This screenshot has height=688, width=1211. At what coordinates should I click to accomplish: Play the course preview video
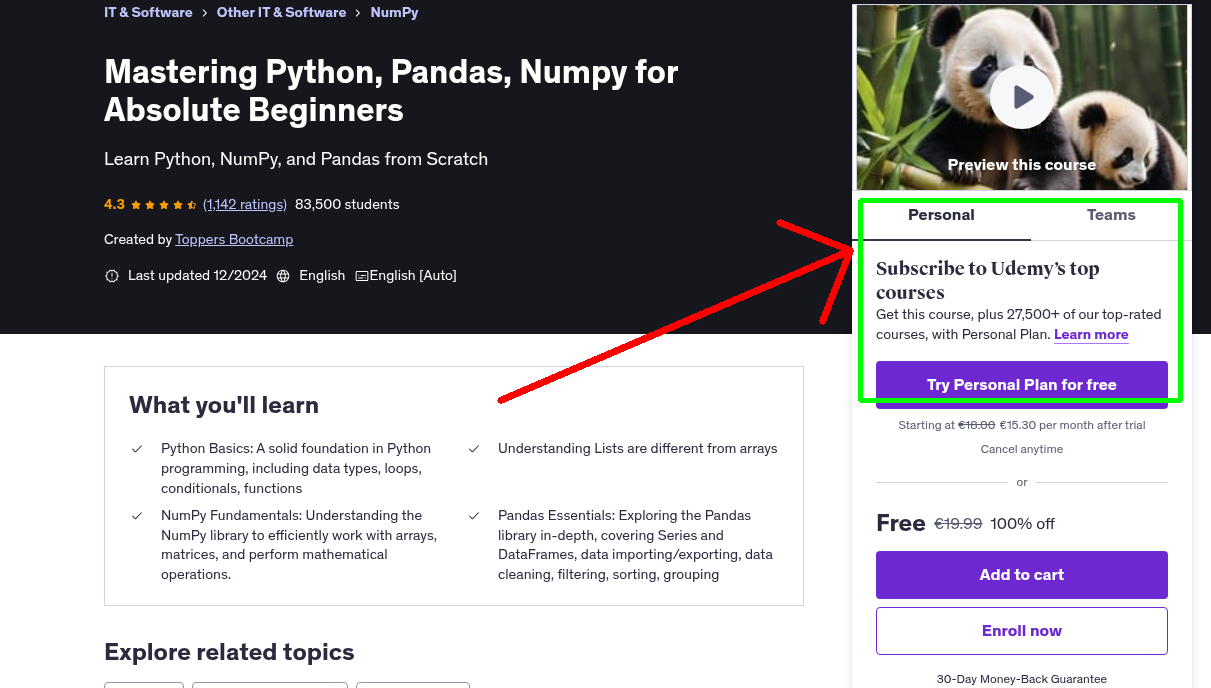(1021, 96)
